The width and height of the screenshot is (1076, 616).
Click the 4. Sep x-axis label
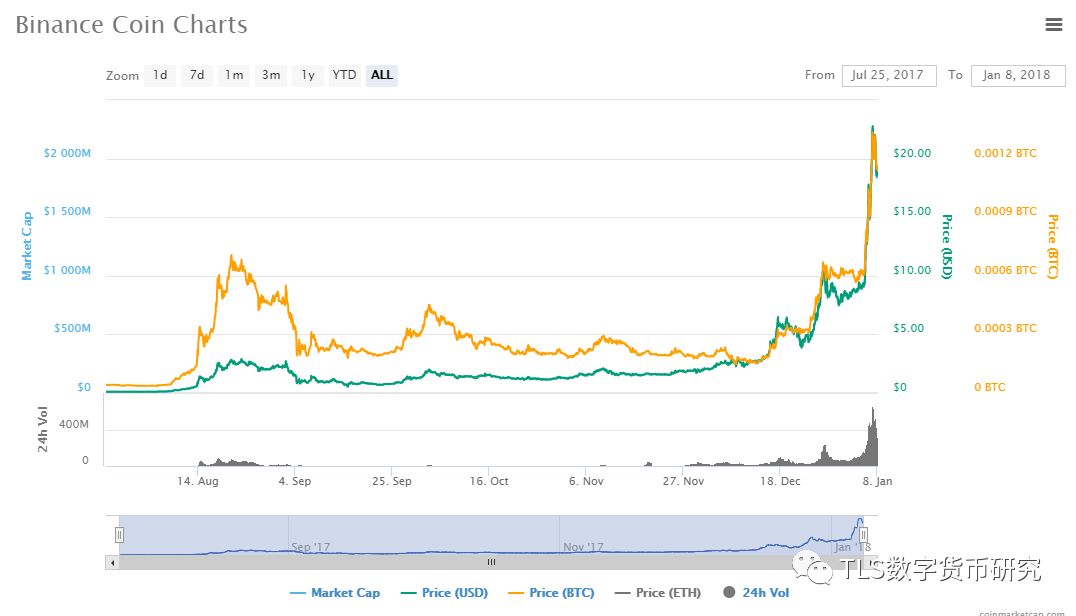click(x=294, y=481)
